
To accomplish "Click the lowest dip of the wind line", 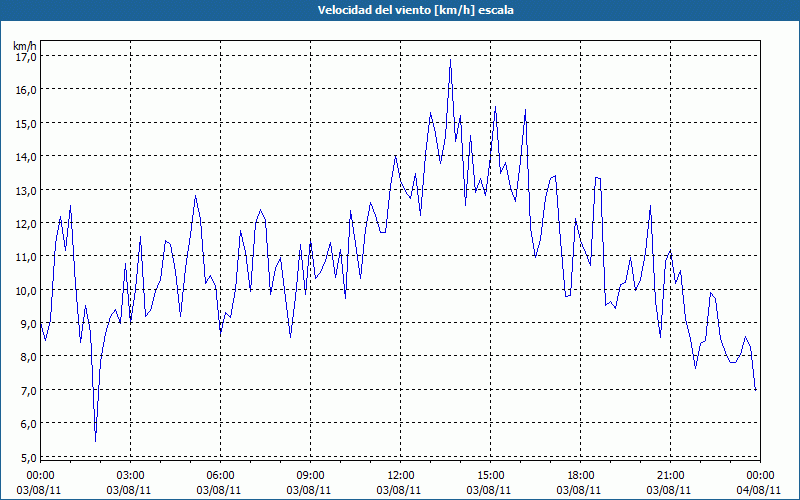I will tap(95, 440).
